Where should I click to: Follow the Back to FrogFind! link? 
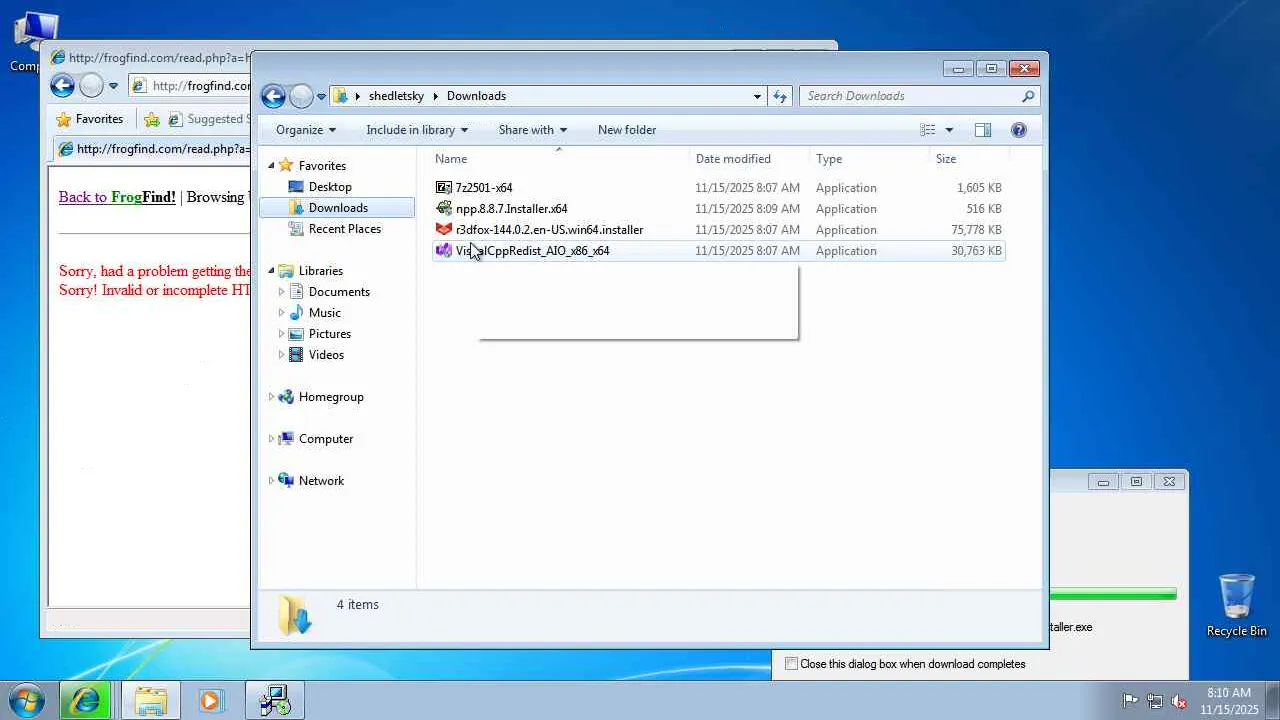tap(117, 197)
